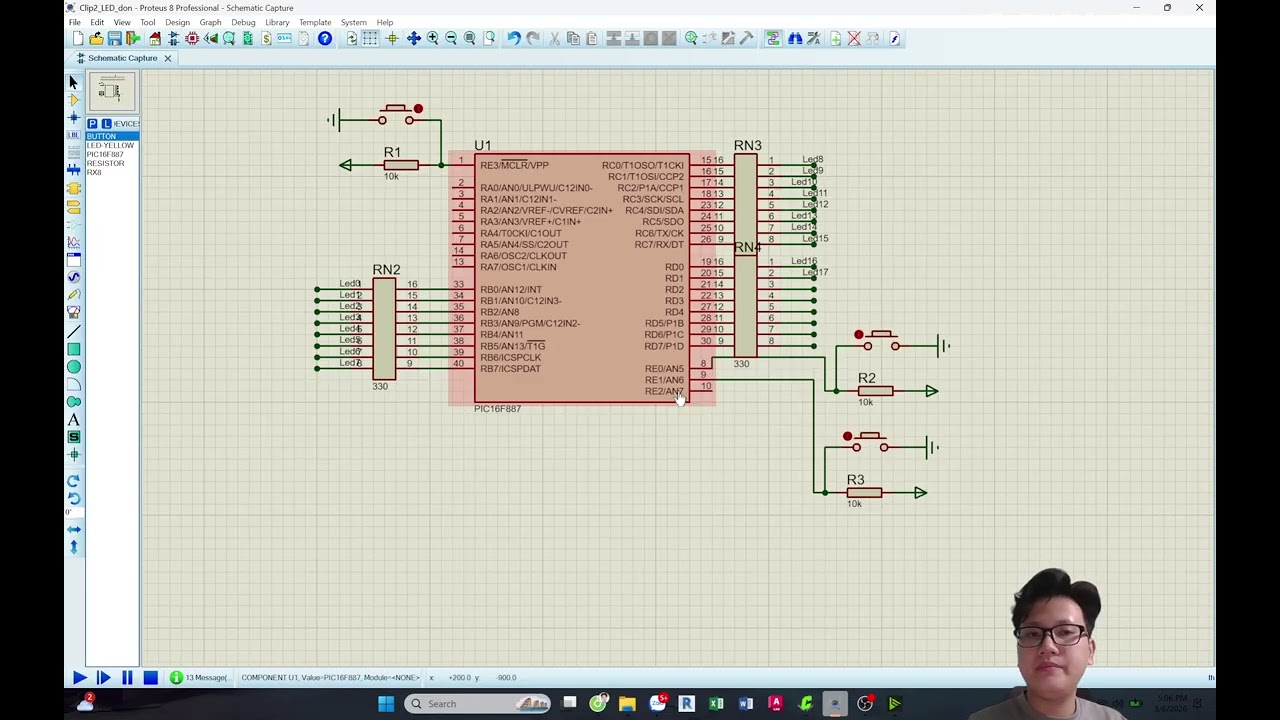Open the search binoculars tool
This screenshot has width=1280, height=720.
pyautogui.click(x=795, y=38)
